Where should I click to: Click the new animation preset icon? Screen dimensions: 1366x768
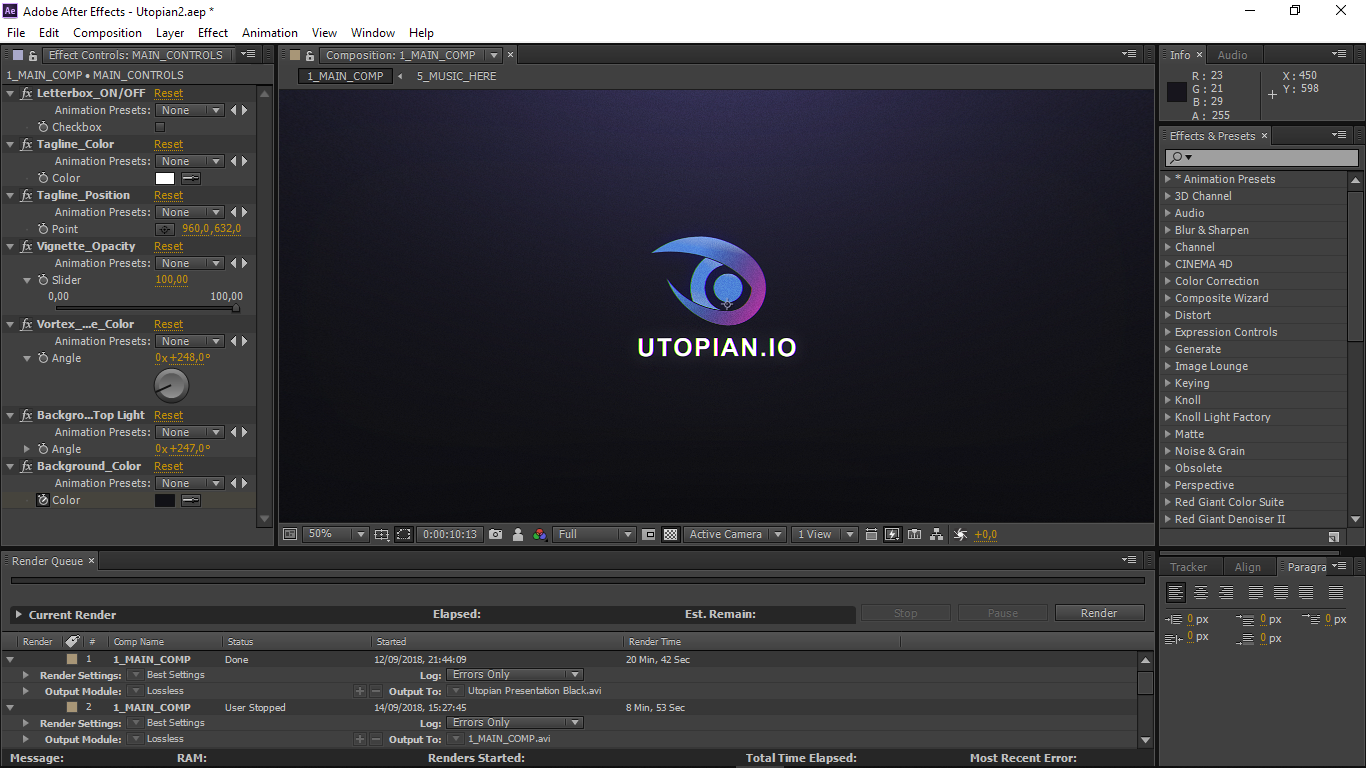click(1334, 537)
